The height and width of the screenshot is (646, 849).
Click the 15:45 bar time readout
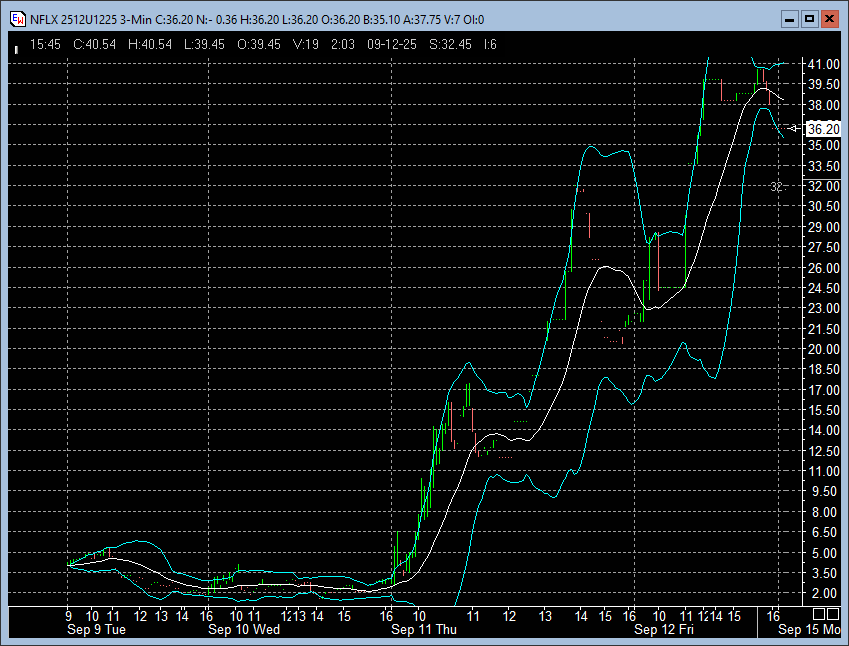45,44
